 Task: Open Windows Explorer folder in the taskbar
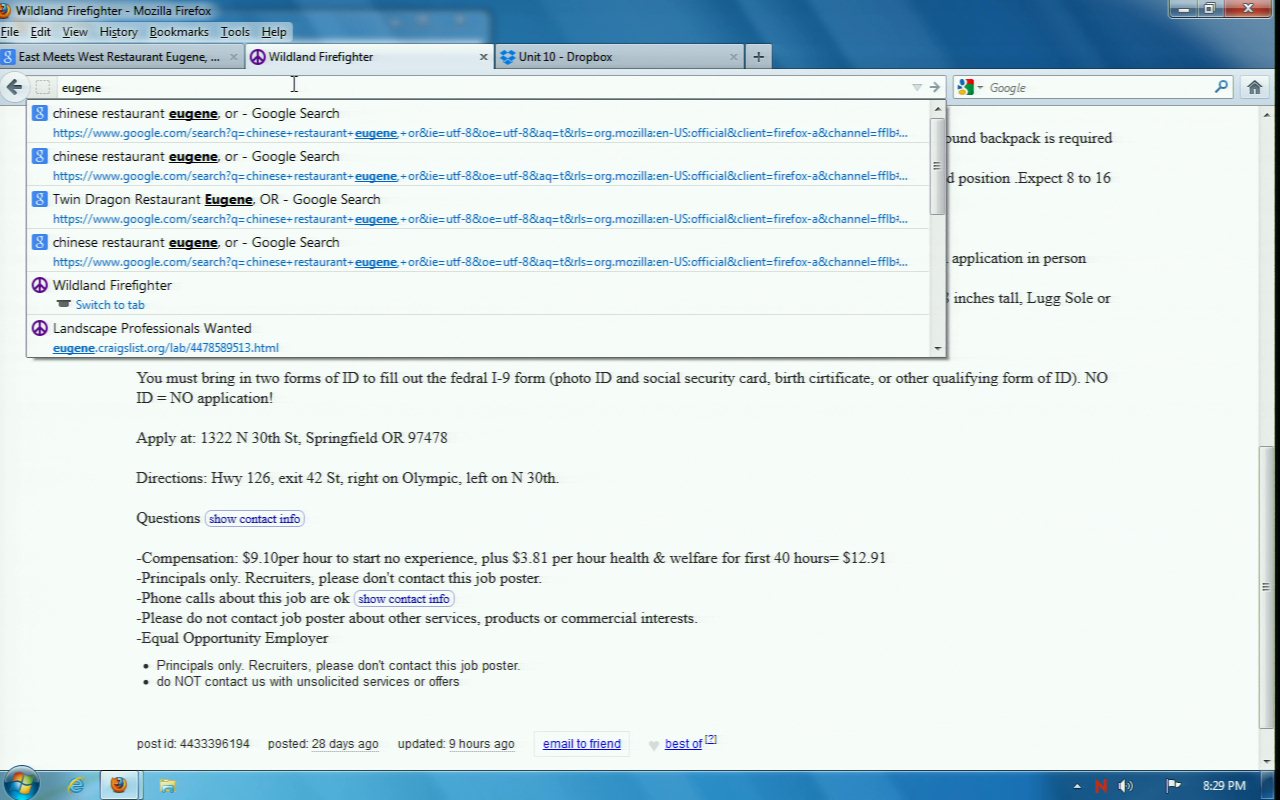pyautogui.click(x=167, y=785)
